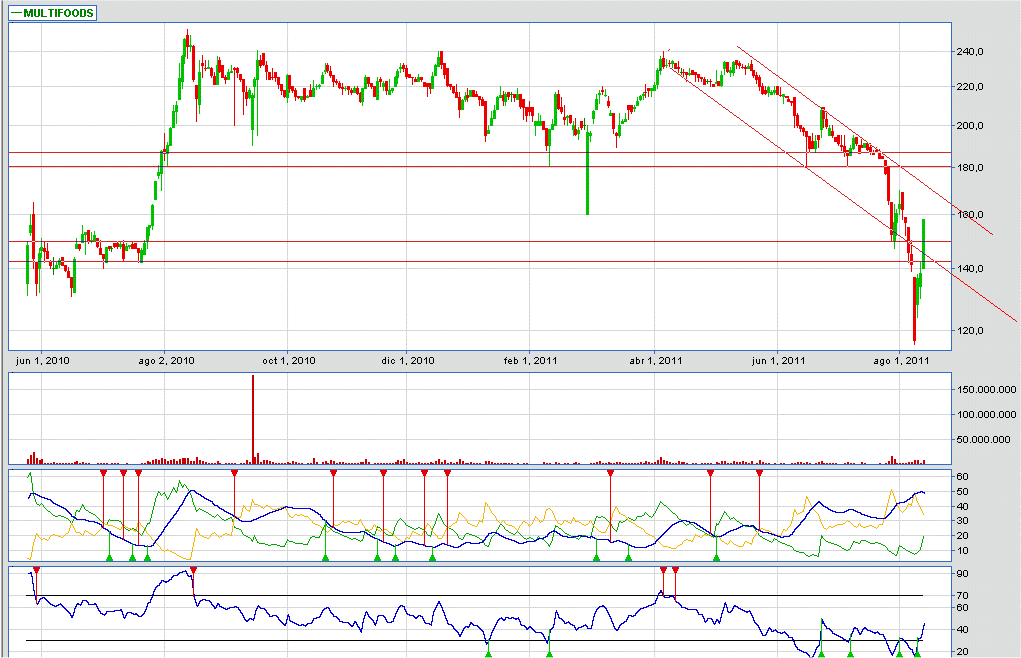Click leftmost red marker atop middle indicator panel
This screenshot has height=658, width=1021.
103,472
